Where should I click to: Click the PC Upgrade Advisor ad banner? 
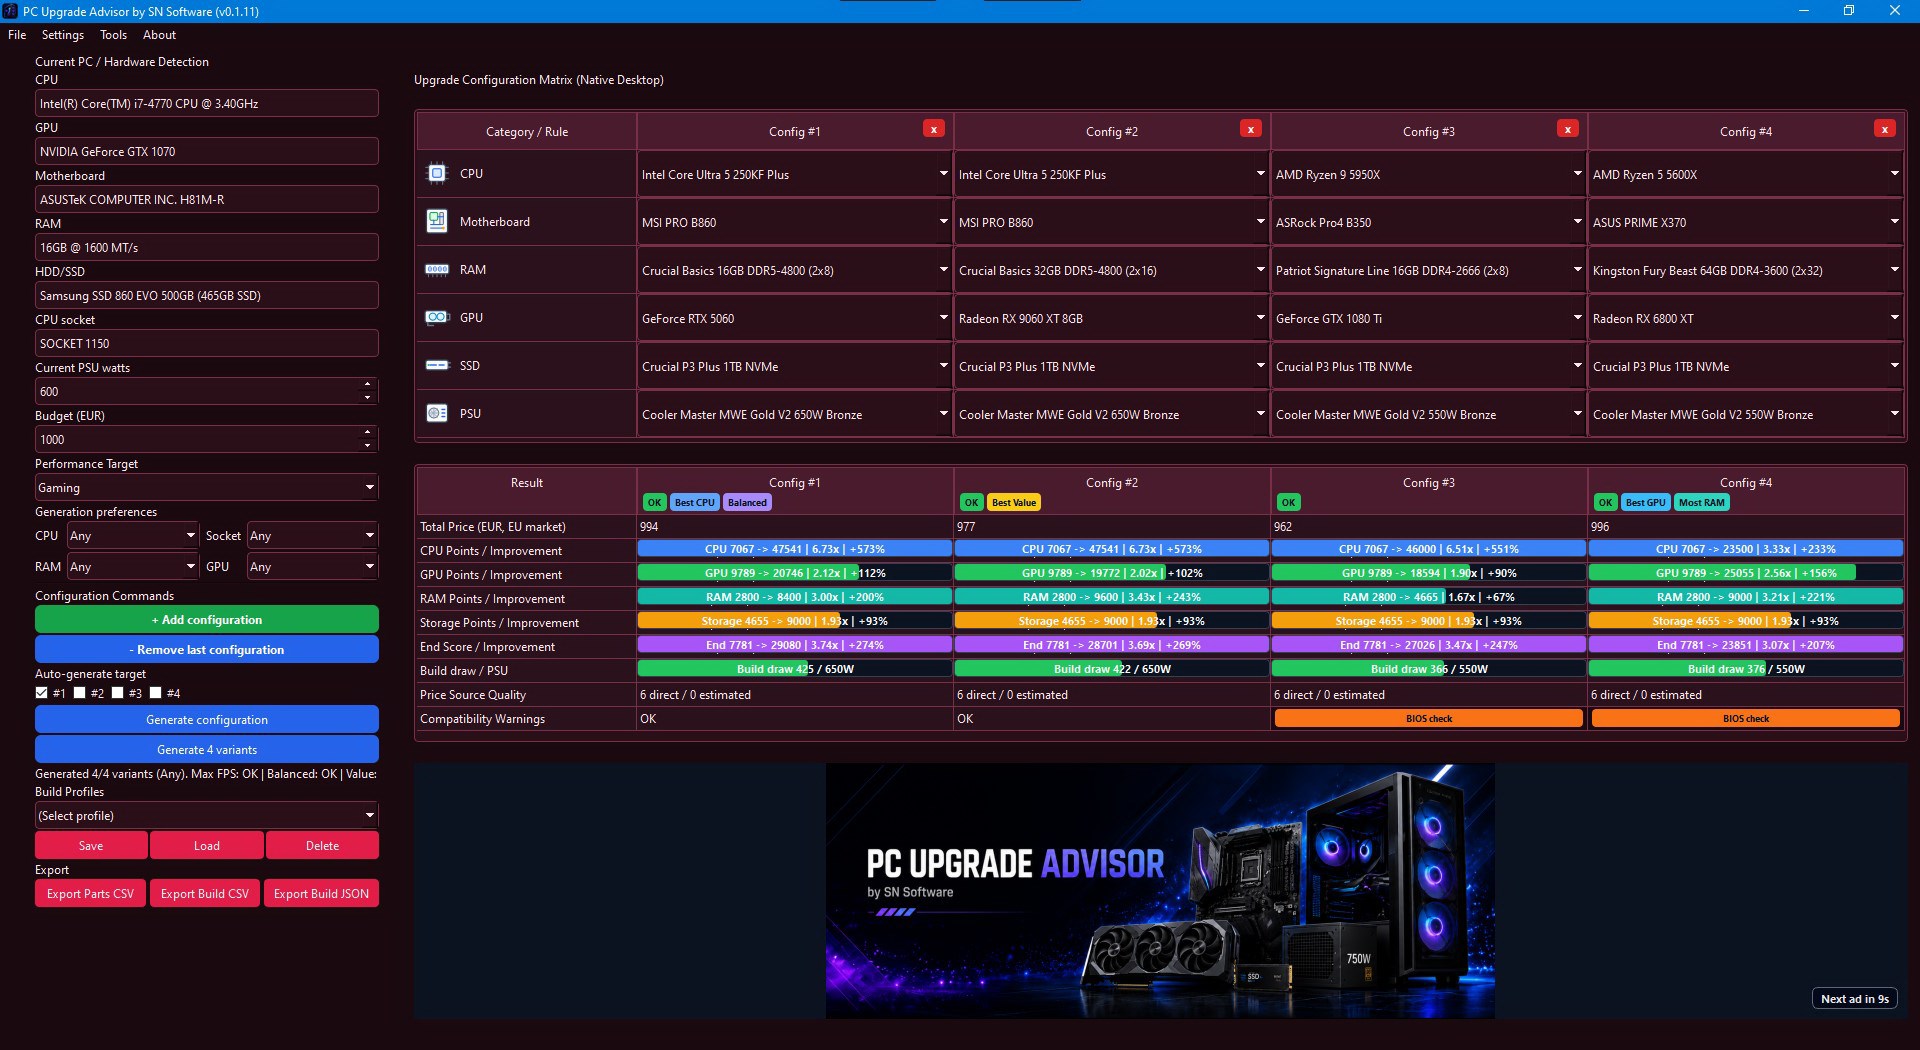[1160, 891]
